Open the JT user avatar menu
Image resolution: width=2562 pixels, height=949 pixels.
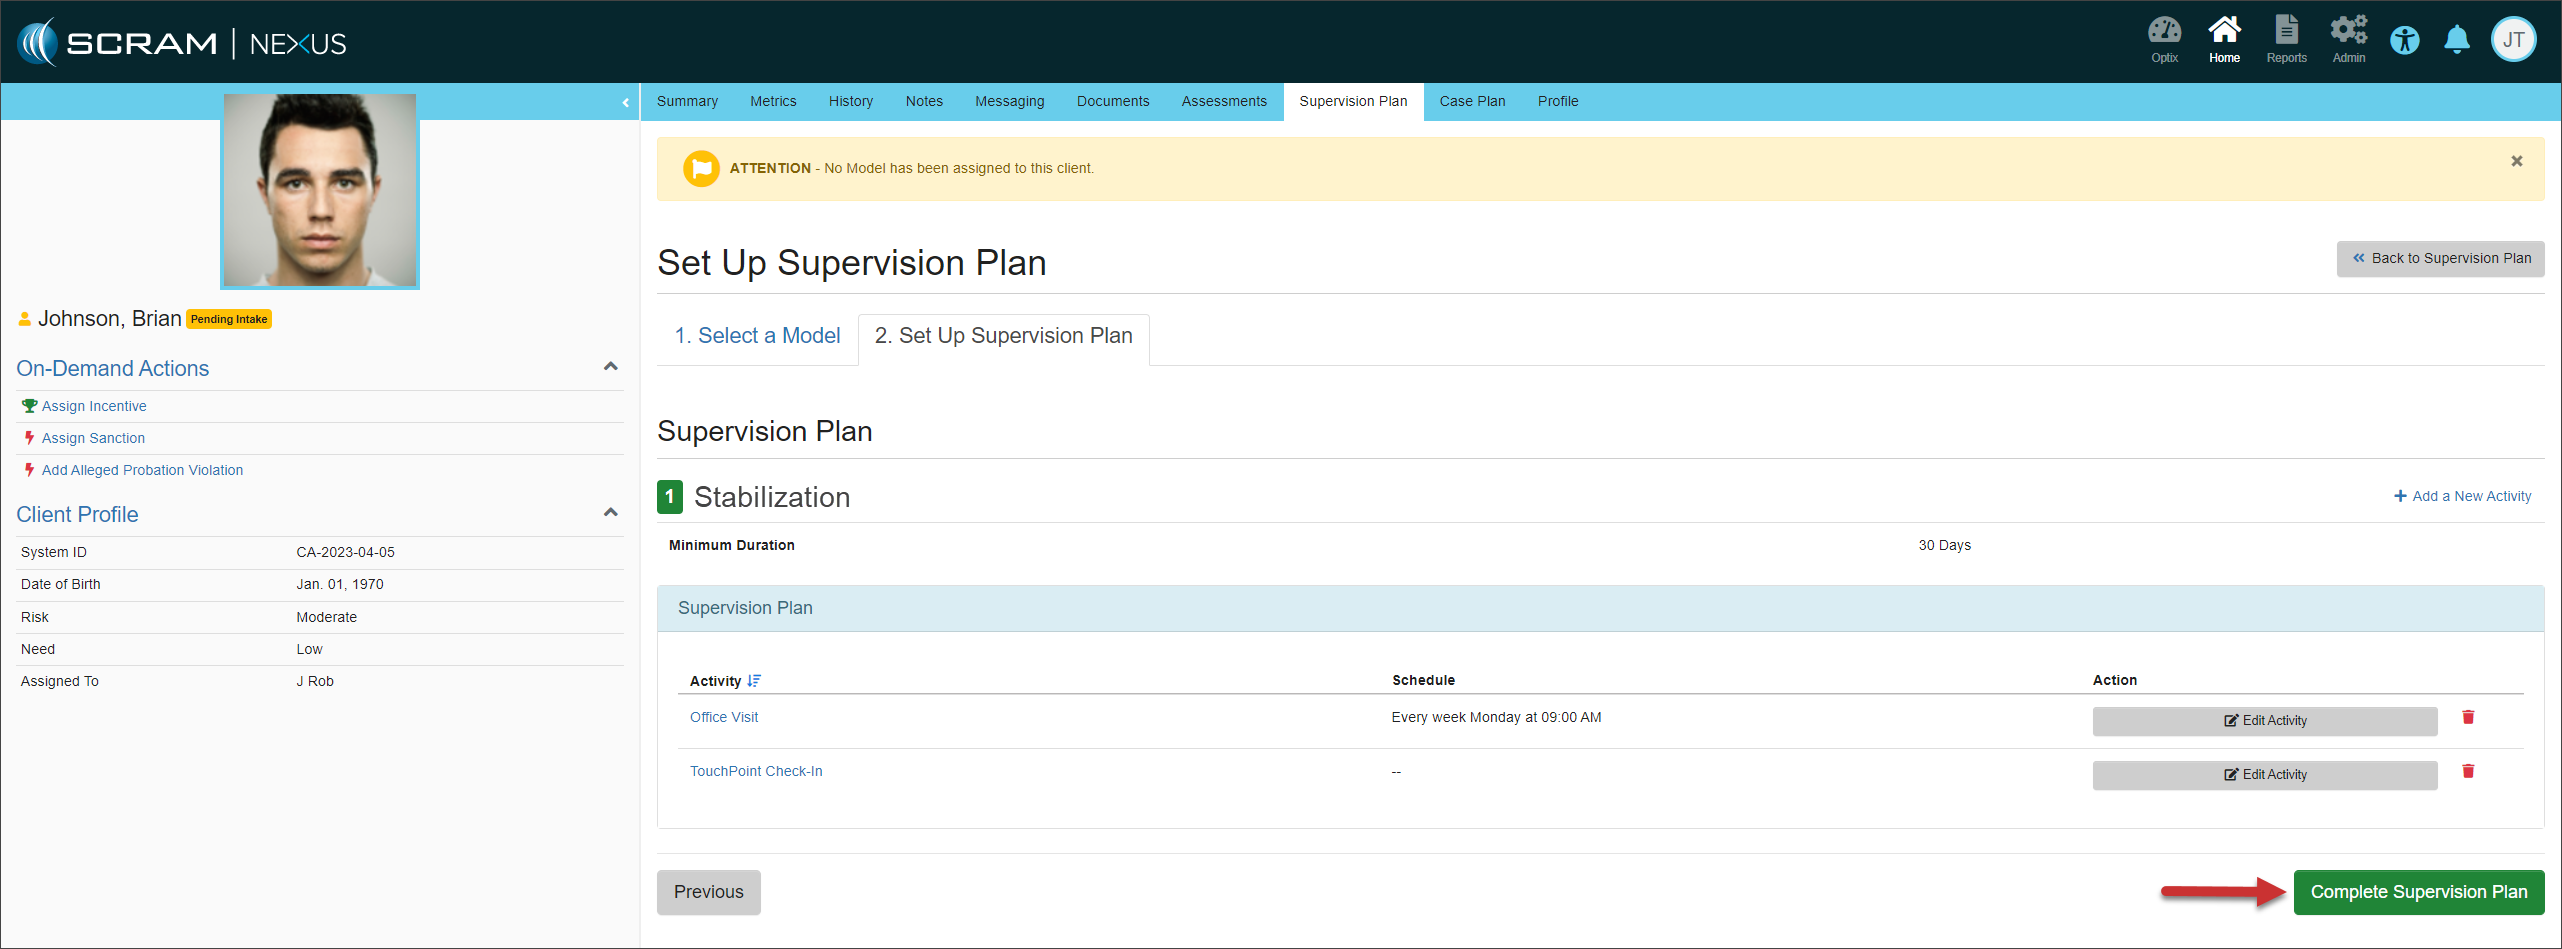(x=2513, y=41)
